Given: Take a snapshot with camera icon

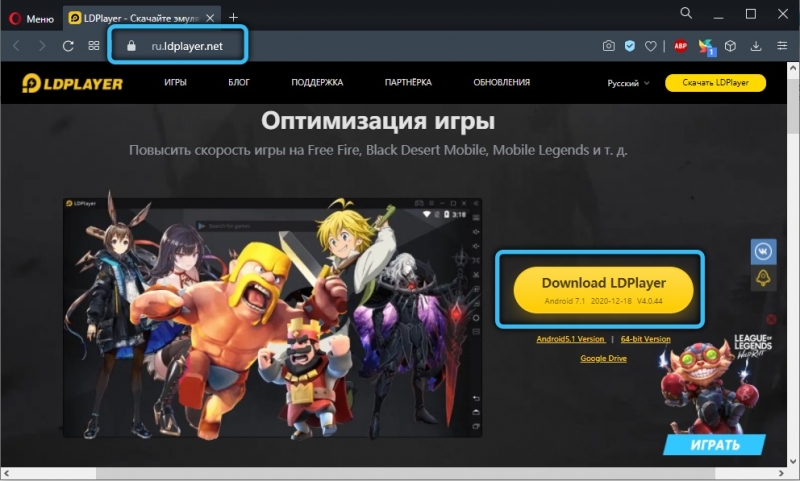Looking at the screenshot, I should [609, 46].
